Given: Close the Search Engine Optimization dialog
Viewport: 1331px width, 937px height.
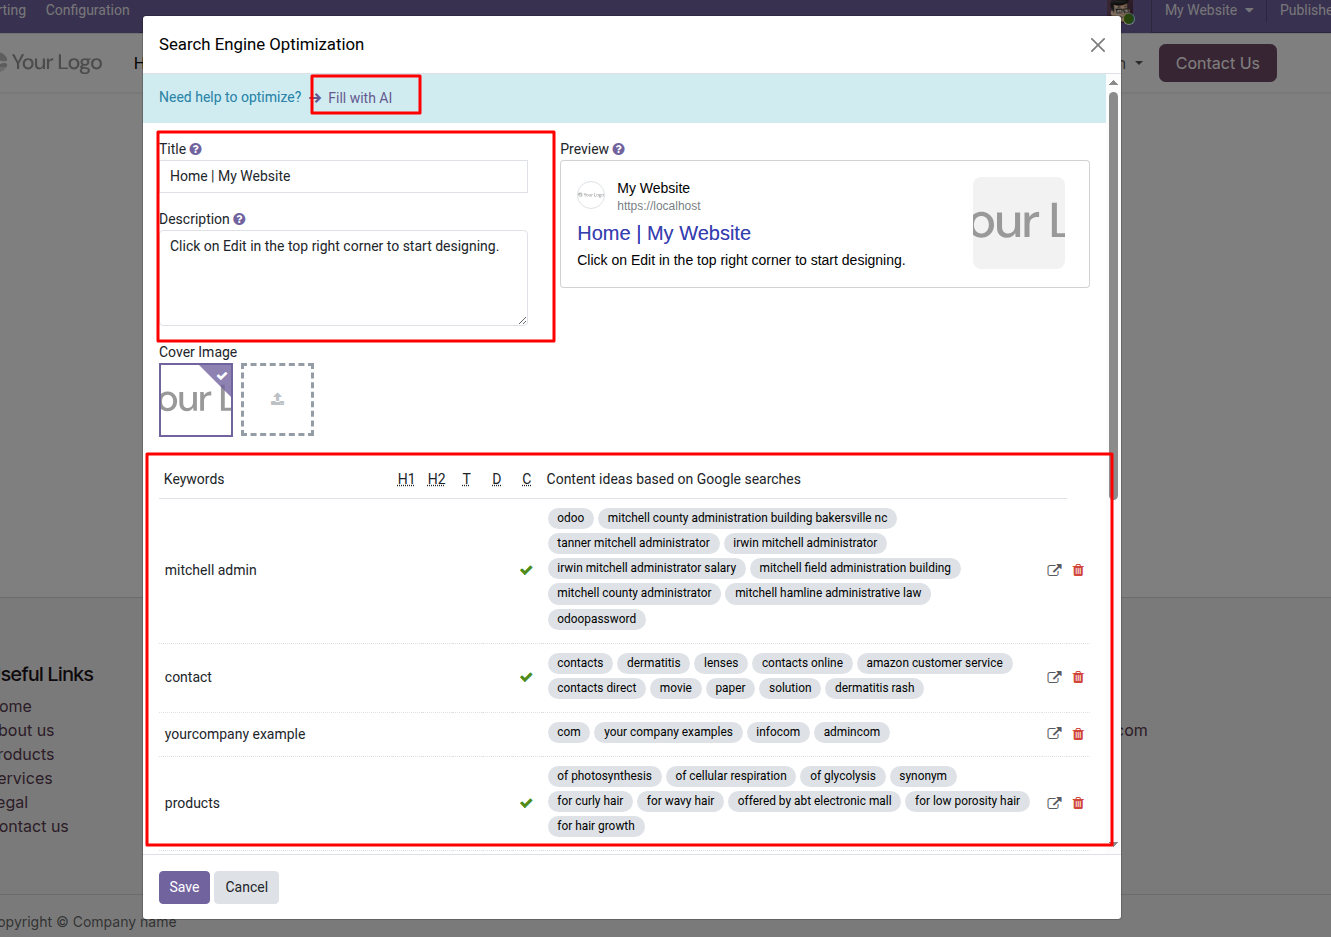Looking at the screenshot, I should (x=1097, y=45).
